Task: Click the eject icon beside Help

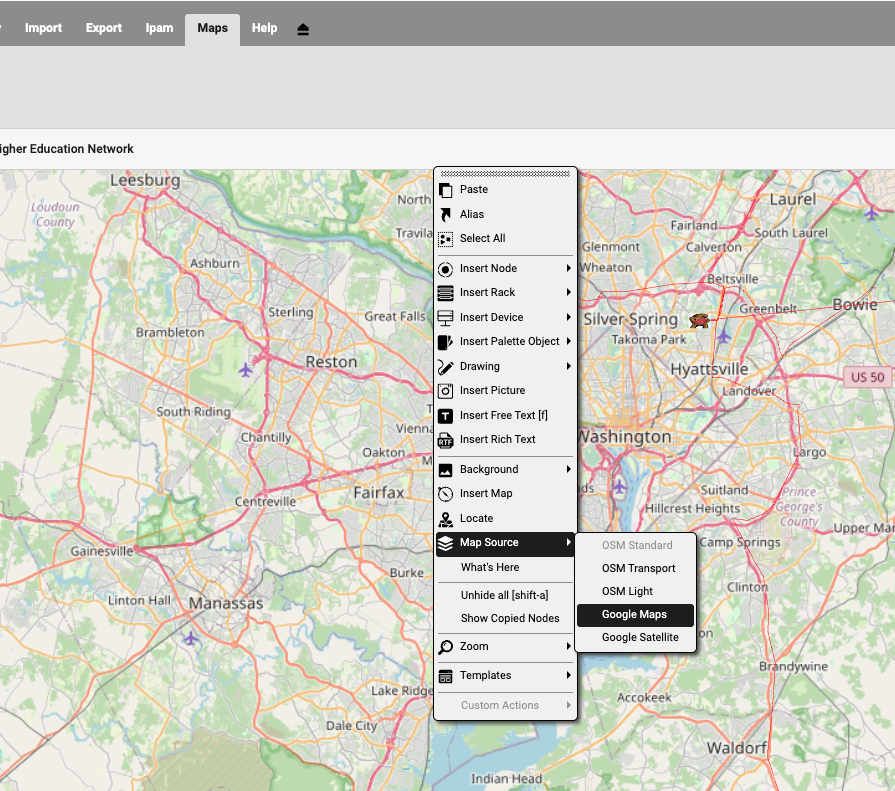Action: click(303, 29)
